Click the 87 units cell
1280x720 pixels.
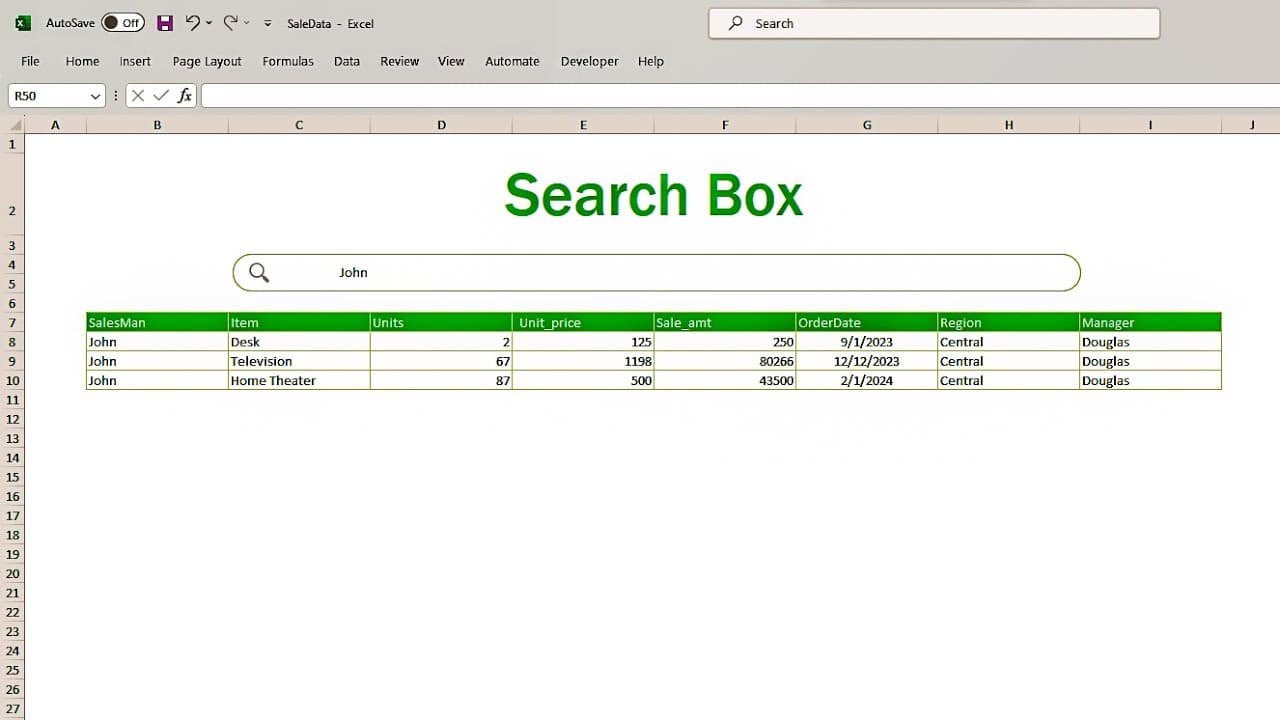tap(441, 380)
